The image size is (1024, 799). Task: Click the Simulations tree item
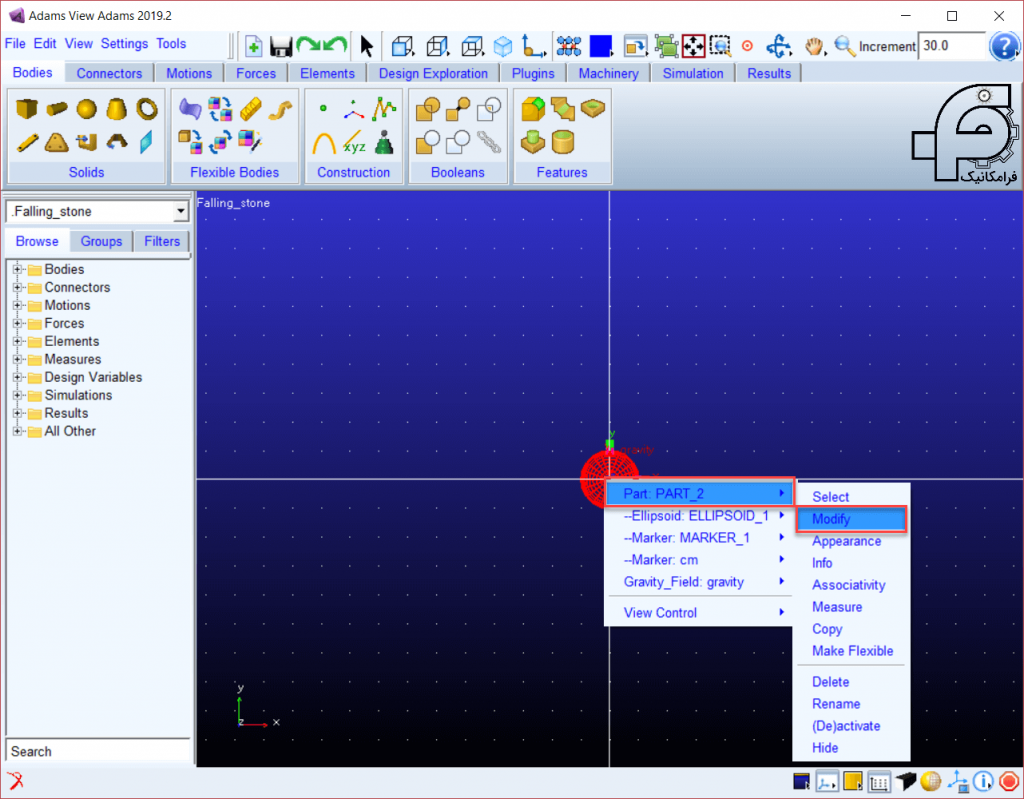tap(78, 395)
